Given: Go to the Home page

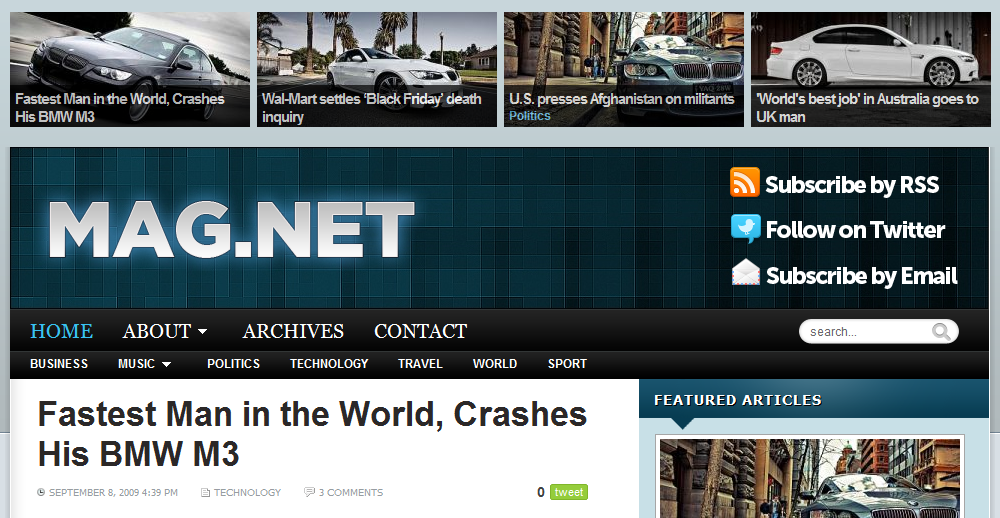Looking at the screenshot, I should tap(62, 331).
